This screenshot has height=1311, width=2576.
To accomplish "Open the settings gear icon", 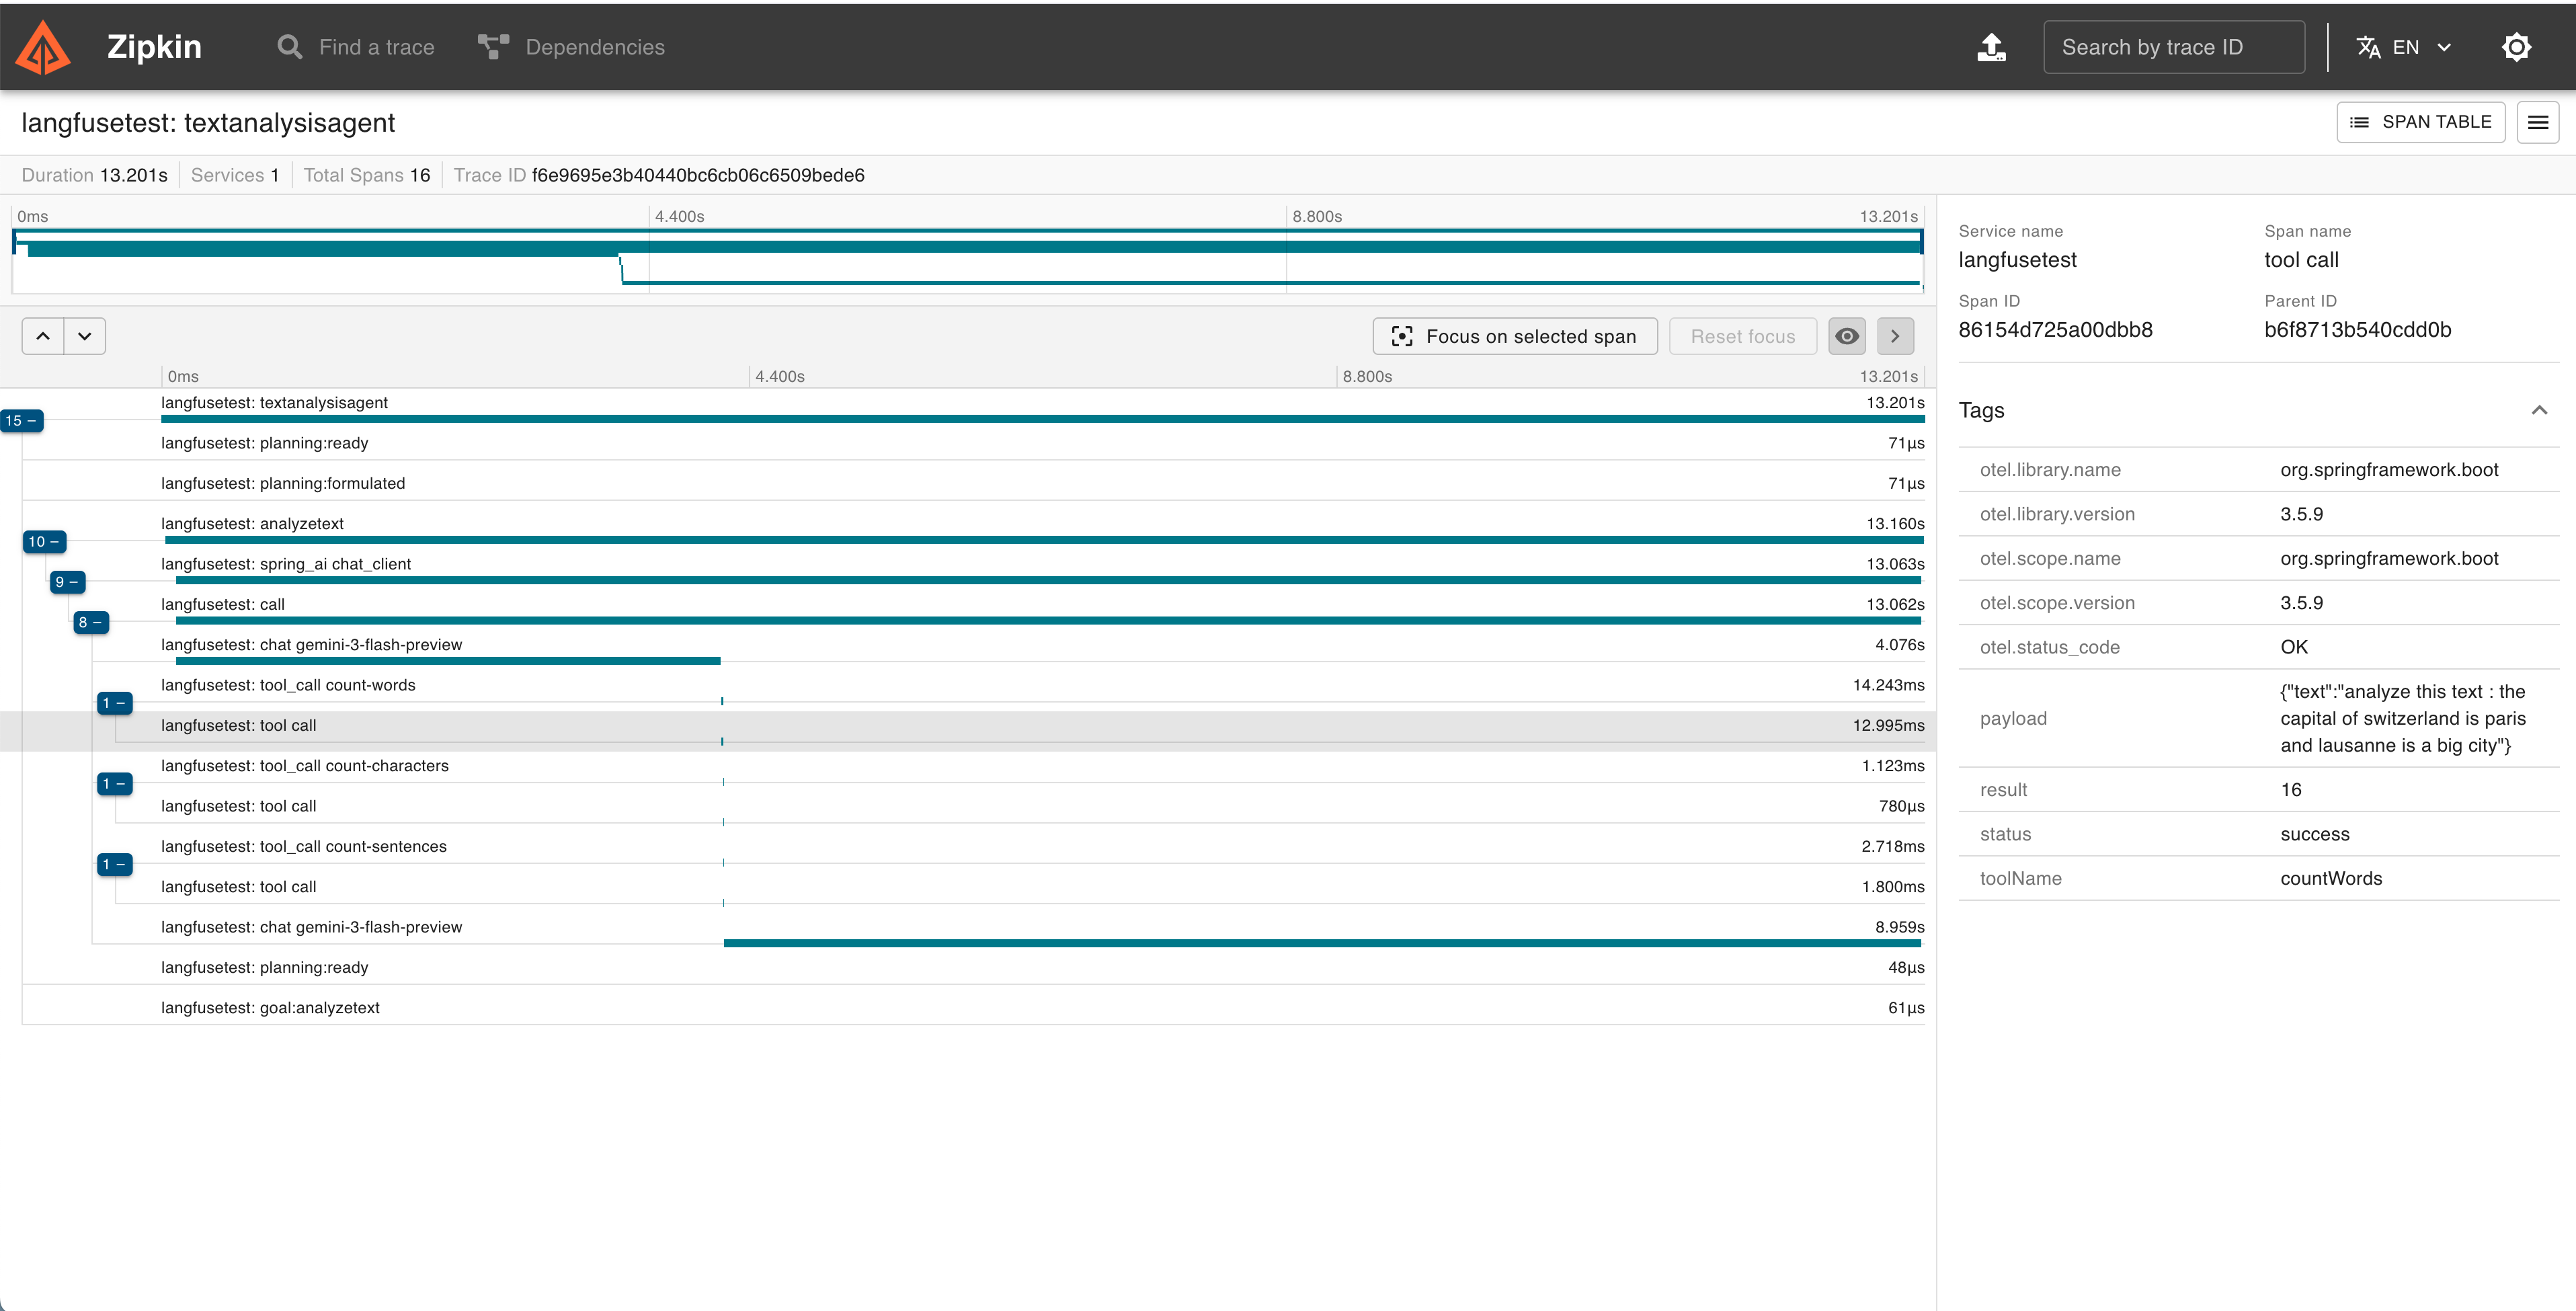I will click(2515, 47).
